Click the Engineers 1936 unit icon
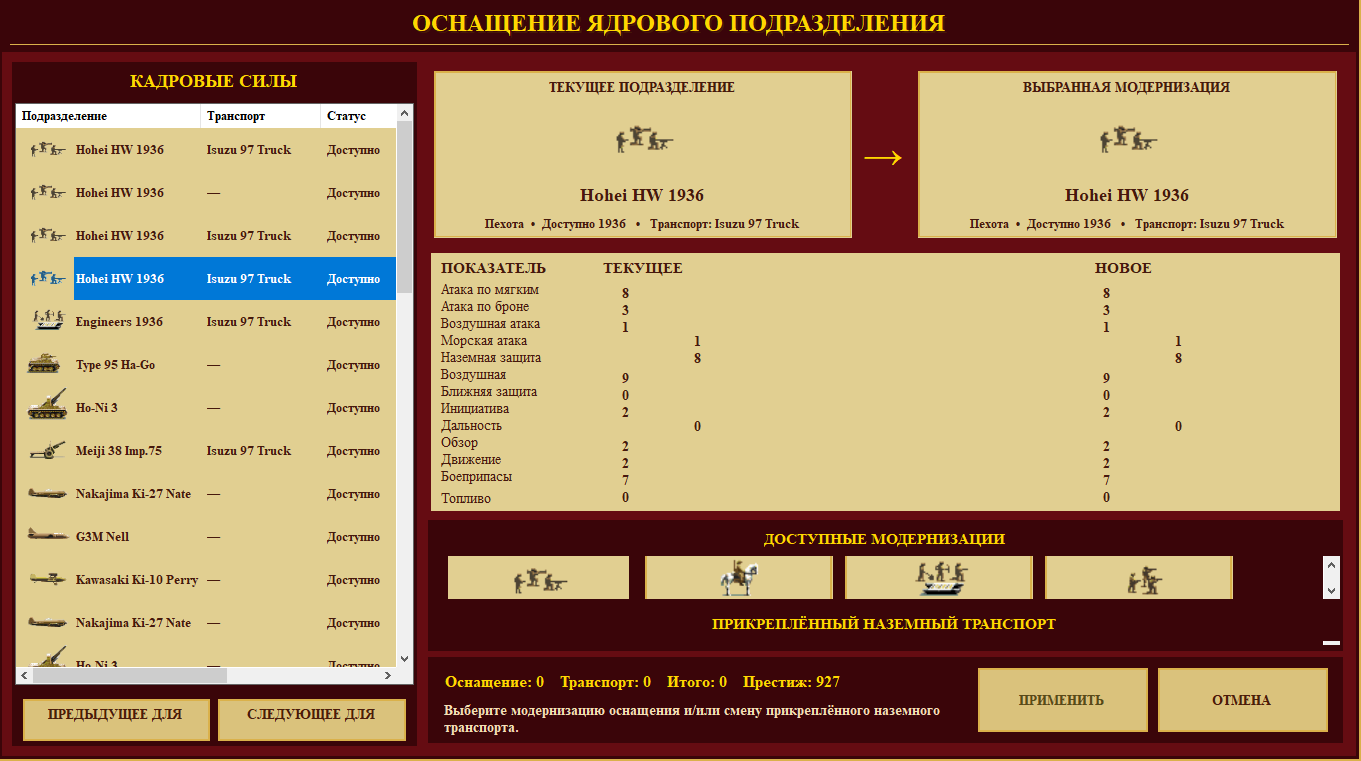 pyautogui.click(x=47, y=321)
